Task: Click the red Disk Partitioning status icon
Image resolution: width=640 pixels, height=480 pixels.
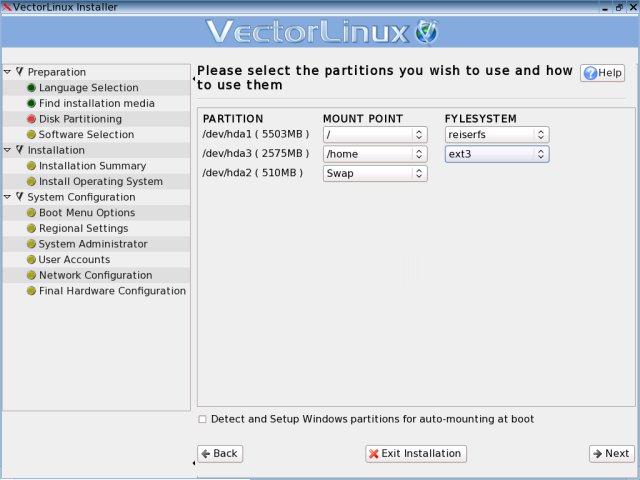Action: click(x=31, y=119)
